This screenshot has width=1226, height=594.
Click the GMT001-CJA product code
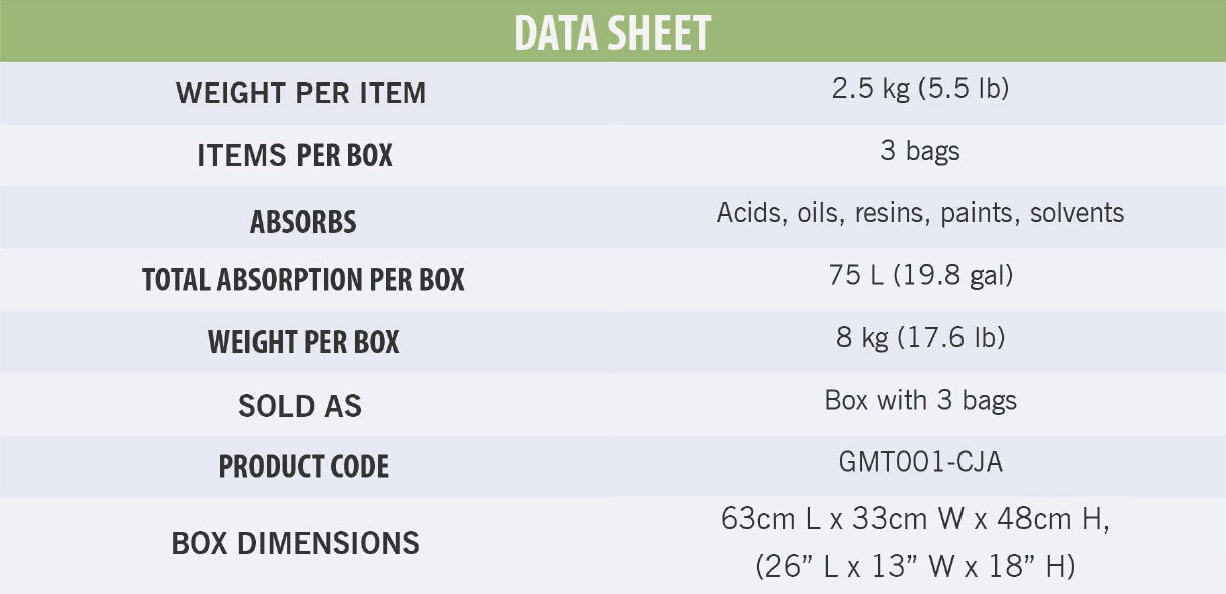[920, 463]
